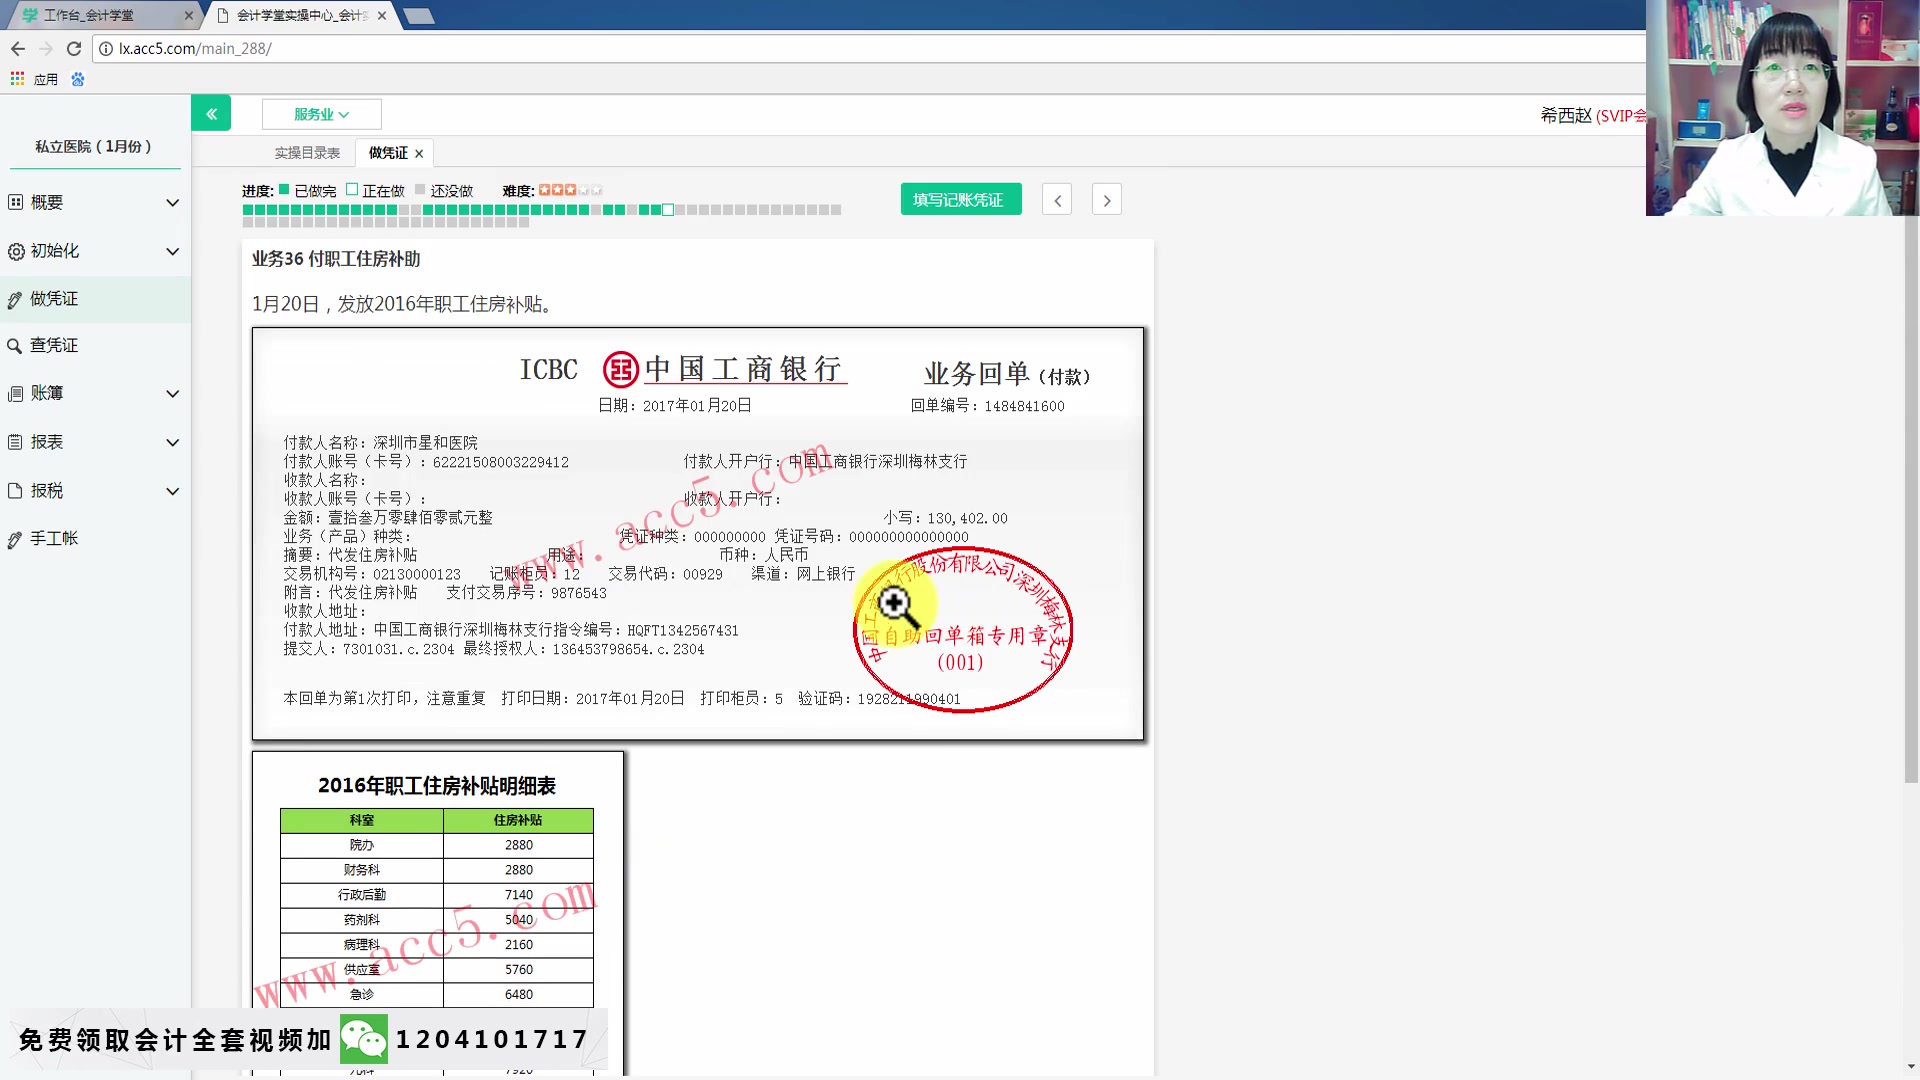Switch to the 实操目录表 tab

pyautogui.click(x=306, y=152)
